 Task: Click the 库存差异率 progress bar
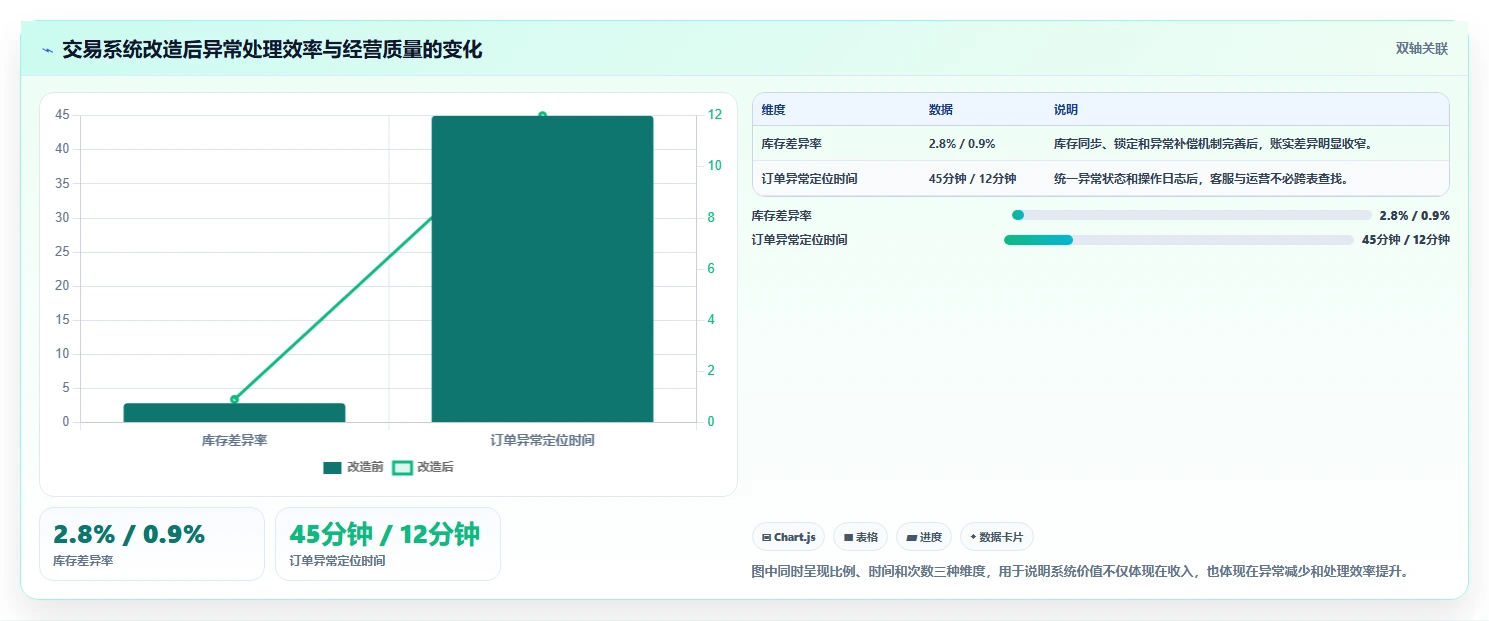[x=1192, y=215]
